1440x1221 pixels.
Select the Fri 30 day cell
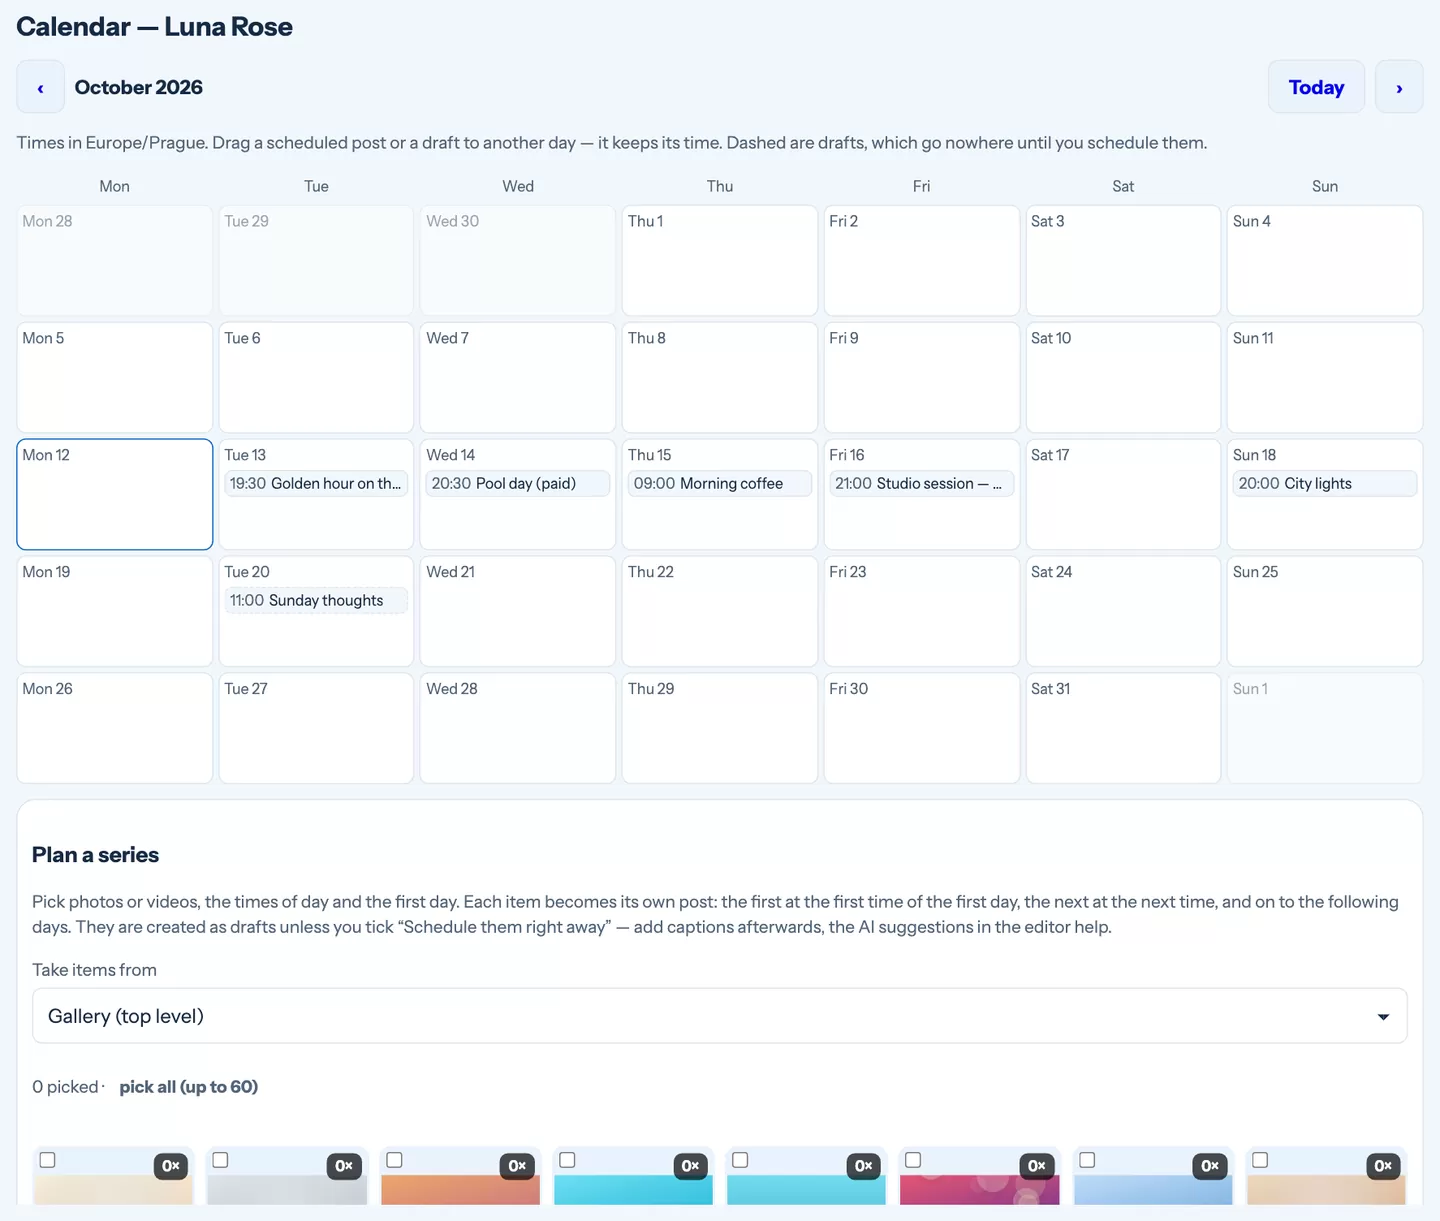tap(922, 728)
